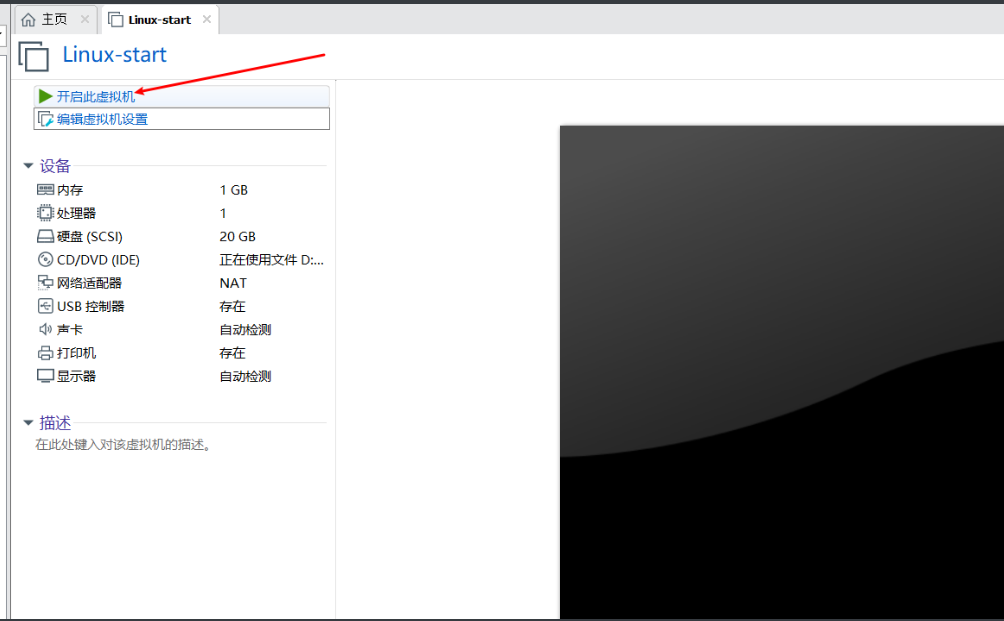
Task: Switch to the 主页 home tab
Action: click(56, 20)
